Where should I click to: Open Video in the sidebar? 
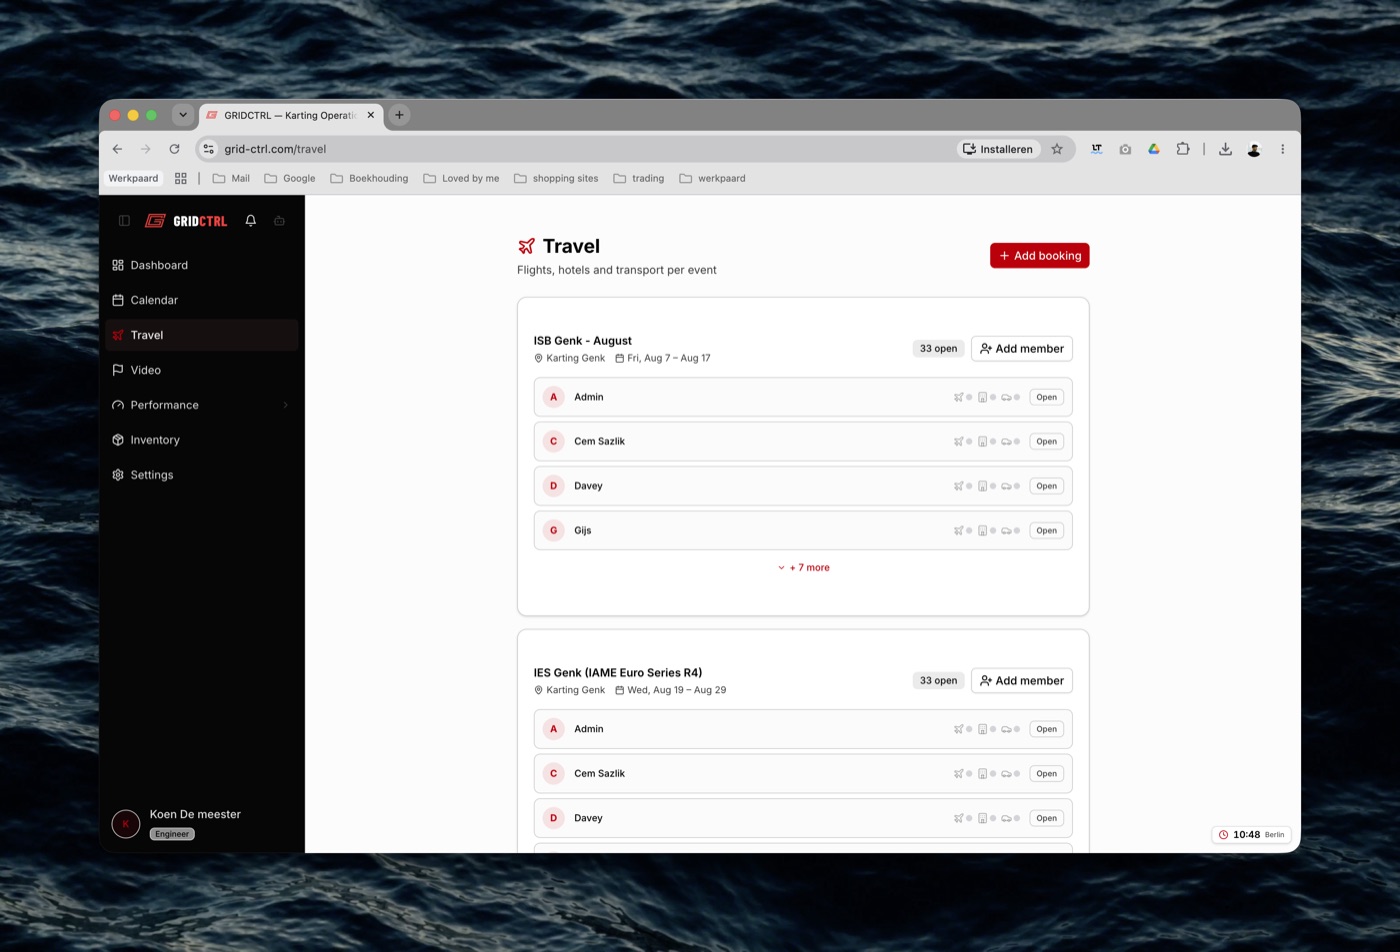coord(202,370)
